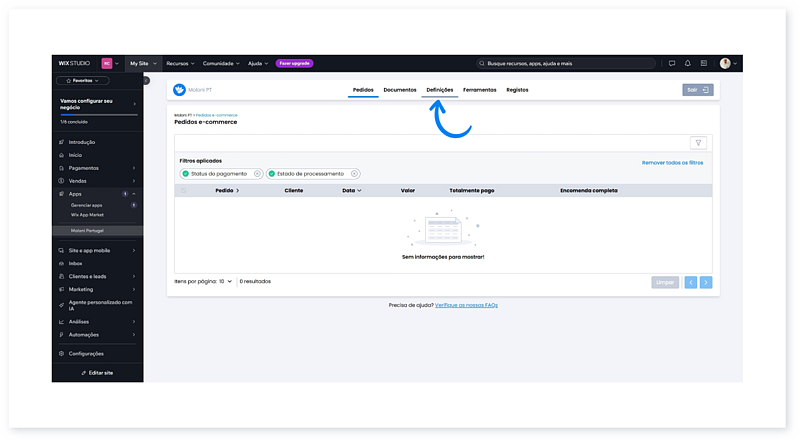Viewport: 800px width, 442px height.
Task: Open the filter funnel icon
Action: point(699,143)
